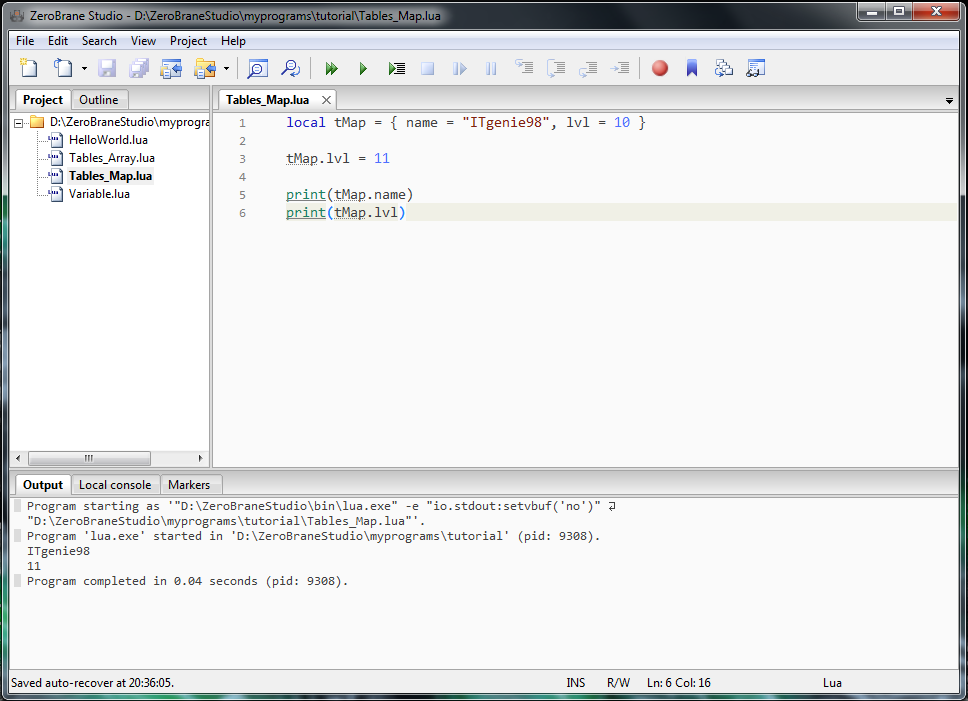Select the Step Into debugging icon
968x701 pixels.
tap(524, 68)
